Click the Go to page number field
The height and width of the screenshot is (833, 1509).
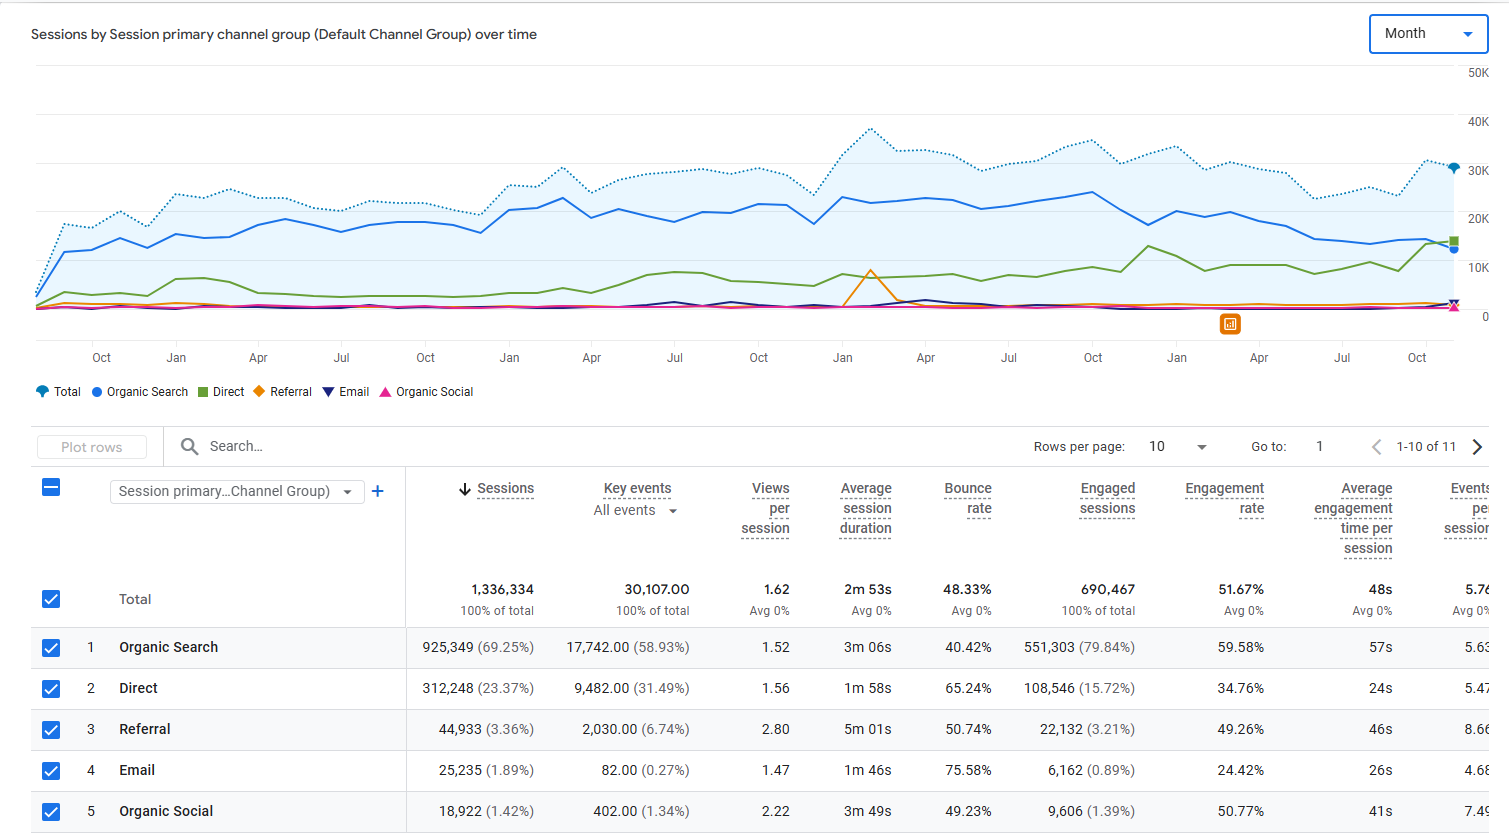tap(1320, 447)
